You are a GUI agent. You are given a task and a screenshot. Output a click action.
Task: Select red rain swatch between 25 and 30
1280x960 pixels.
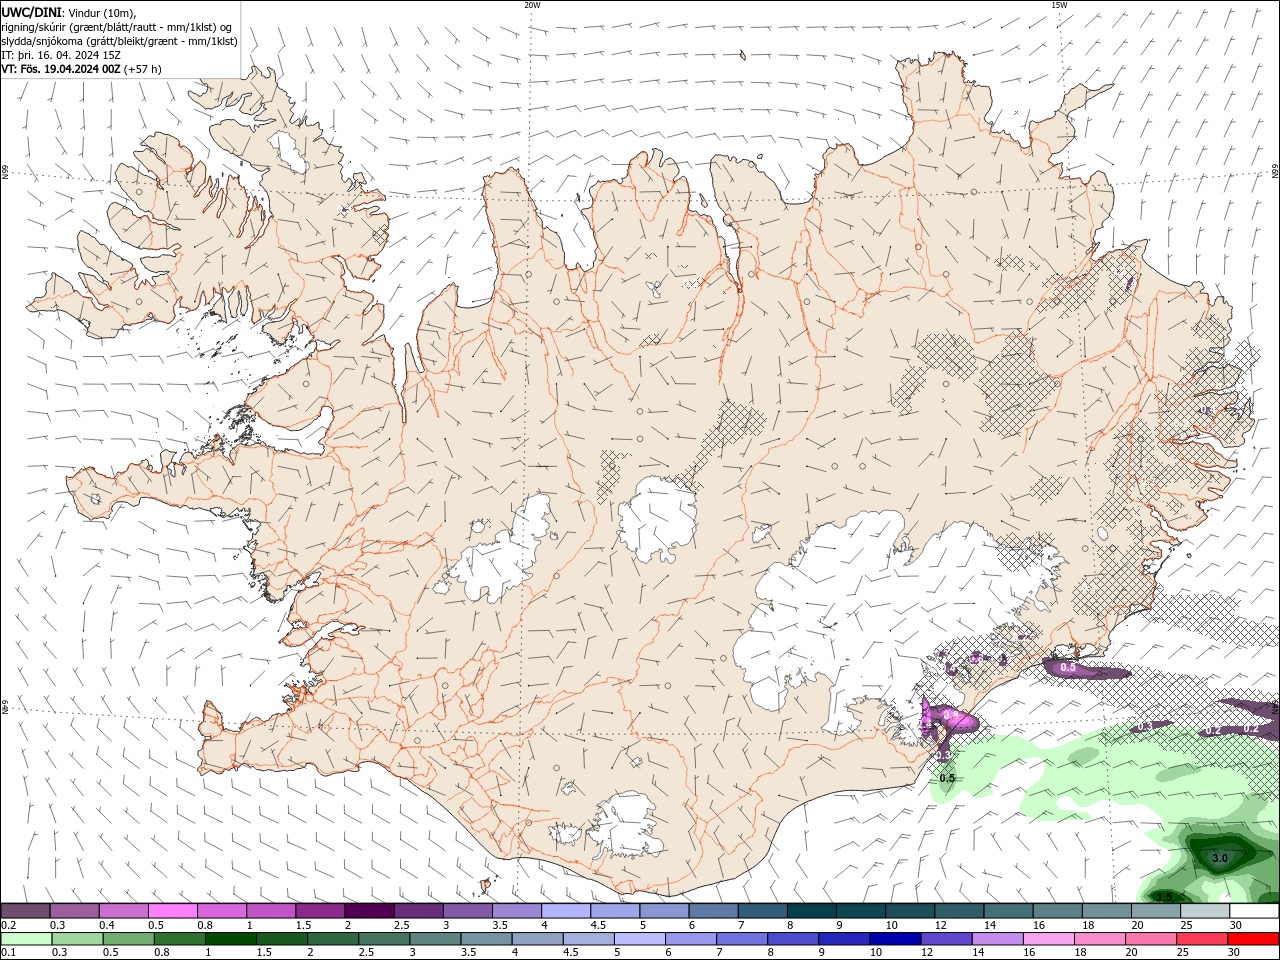point(1200,939)
